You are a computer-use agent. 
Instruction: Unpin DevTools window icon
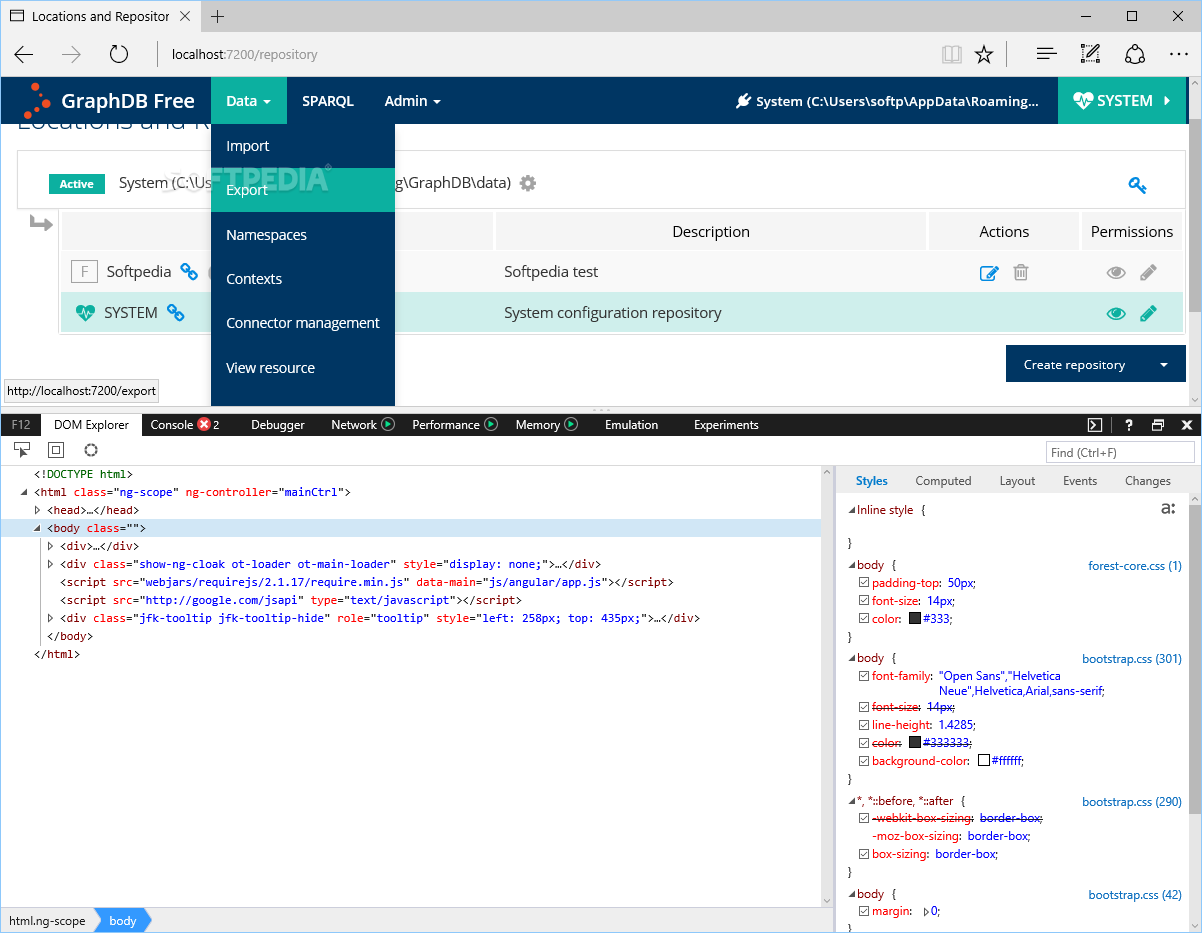pos(1158,424)
